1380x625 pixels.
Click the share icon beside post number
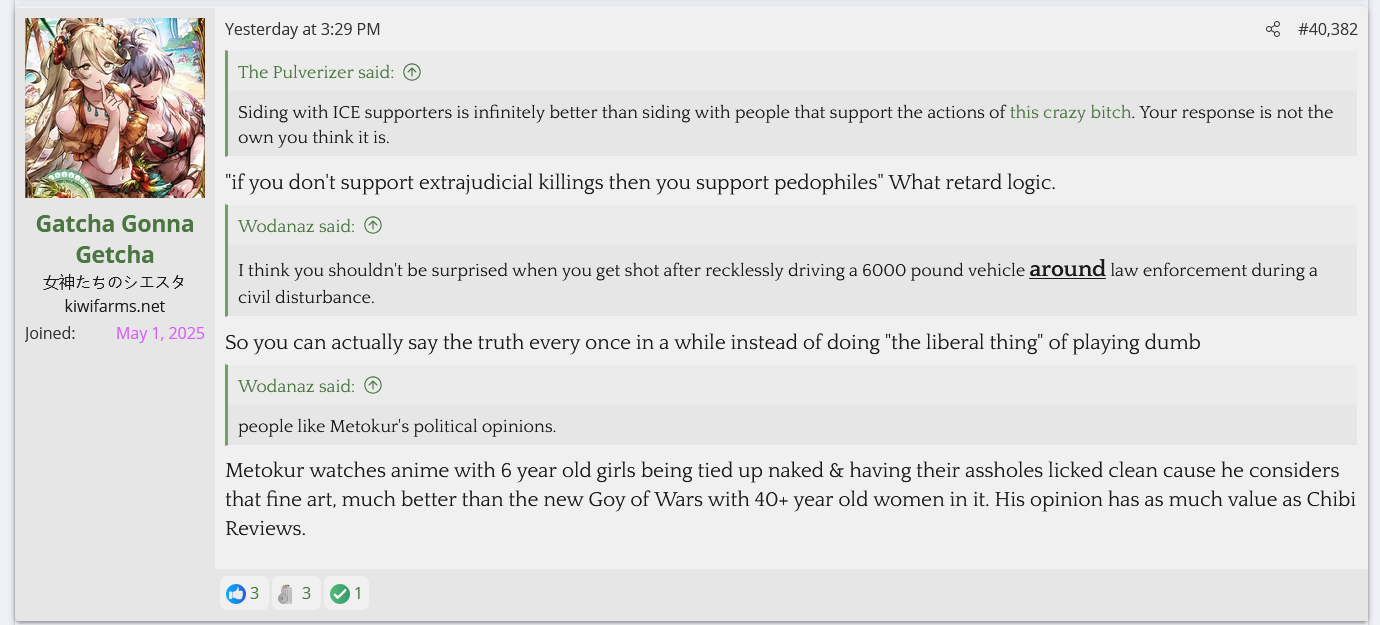pos(1273,30)
